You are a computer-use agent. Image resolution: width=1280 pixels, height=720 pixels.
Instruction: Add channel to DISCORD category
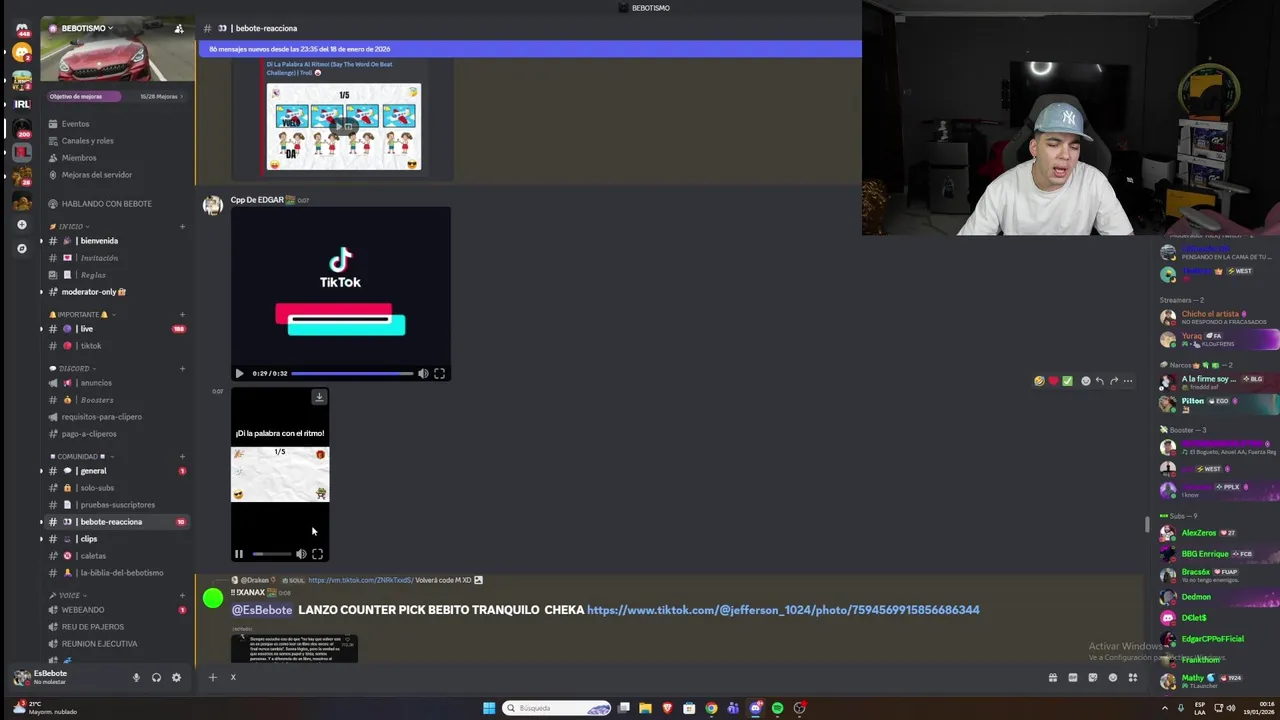[182, 369]
